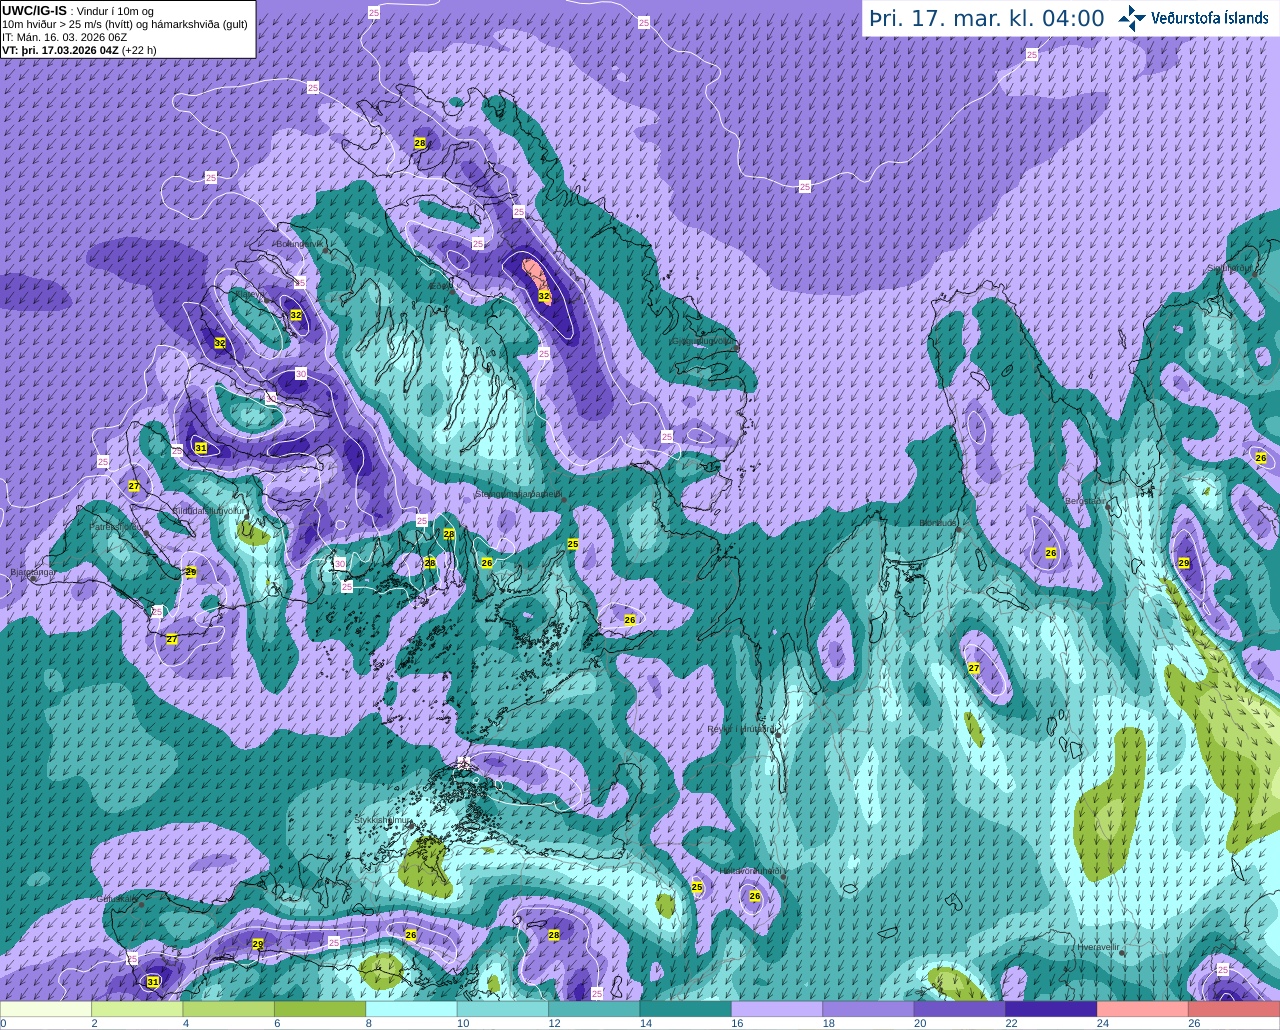This screenshot has width=1280, height=1030.
Task: Select the 4–6 m/s legend color
Action: (229, 1009)
